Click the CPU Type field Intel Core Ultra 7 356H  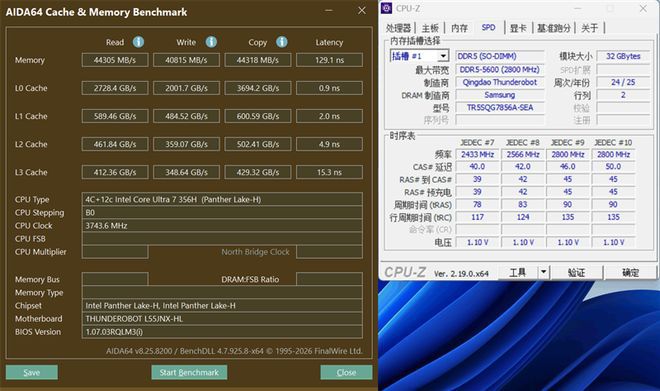[x=222, y=199]
